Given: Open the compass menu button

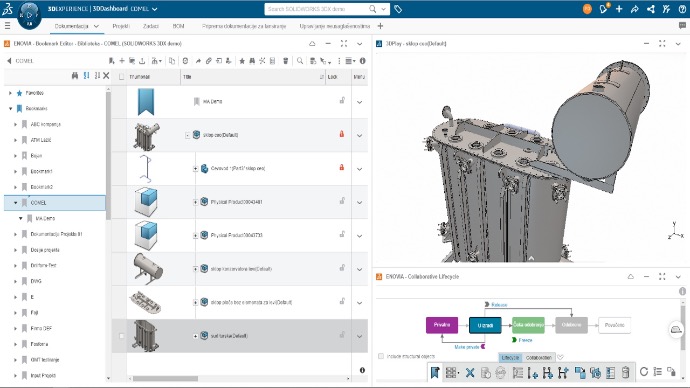Looking at the screenshot, I should pos(29,15).
